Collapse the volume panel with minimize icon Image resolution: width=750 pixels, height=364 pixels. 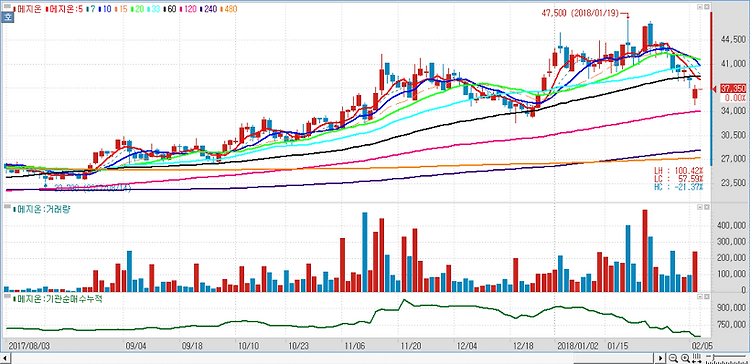[x=699, y=207]
